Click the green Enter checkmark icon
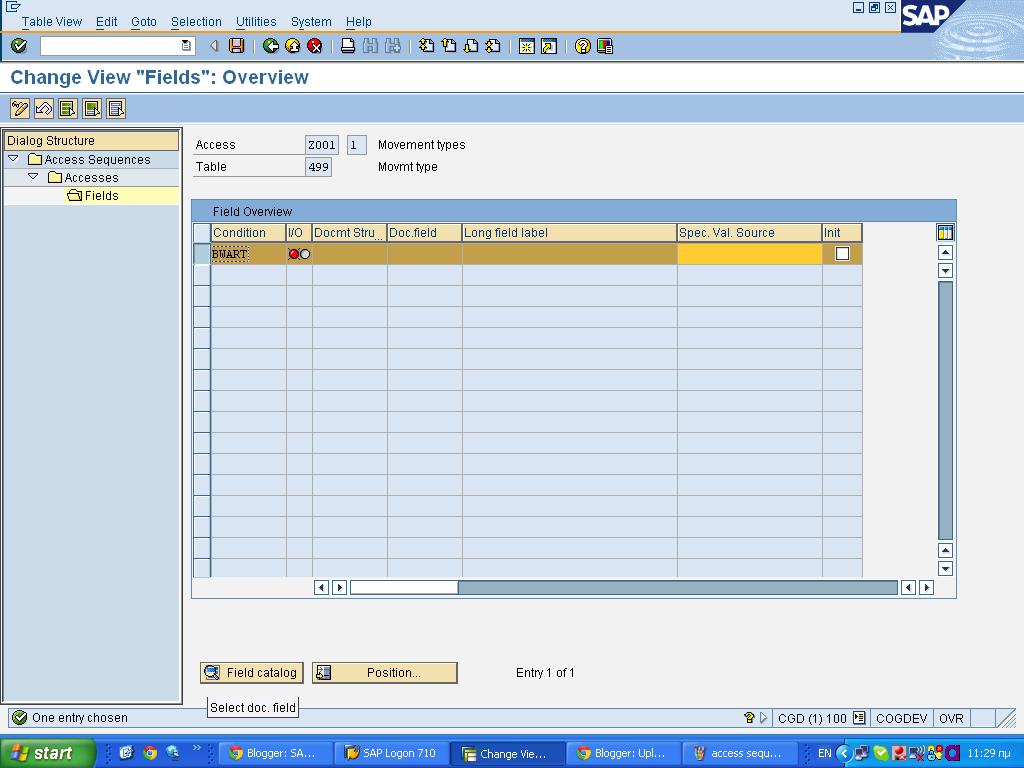Viewport: 1024px width, 768px height. point(19,46)
